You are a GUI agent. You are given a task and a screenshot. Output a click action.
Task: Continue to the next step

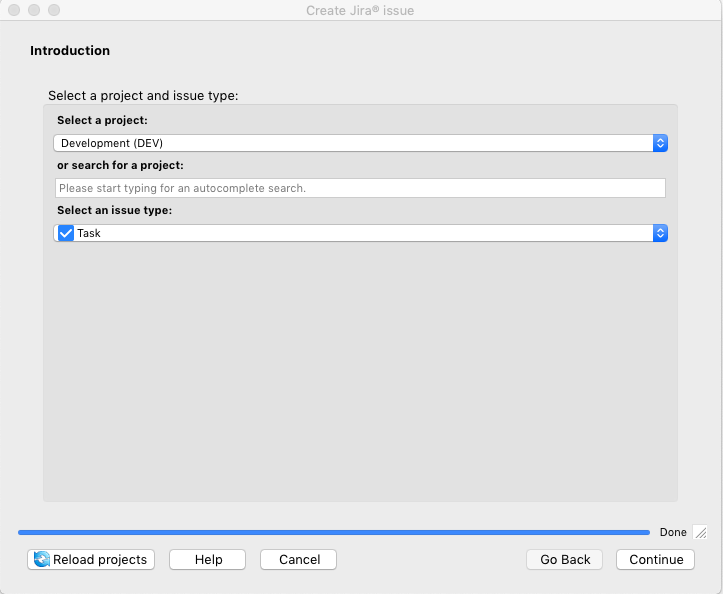[656, 560]
